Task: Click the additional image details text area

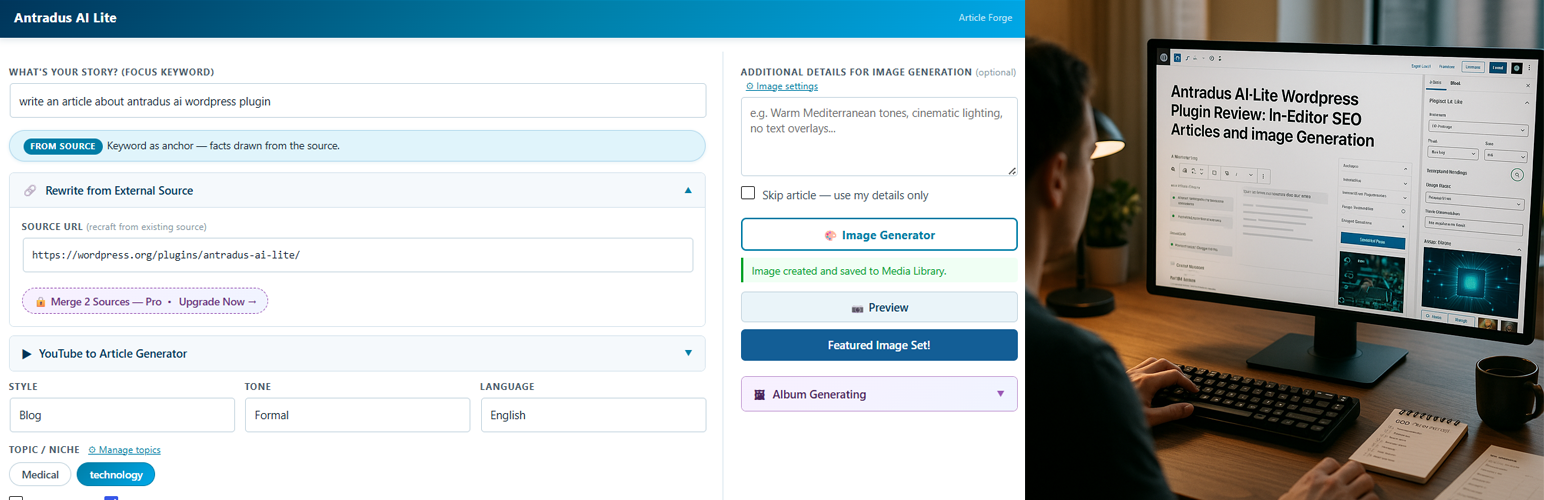Action: click(879, 136)
